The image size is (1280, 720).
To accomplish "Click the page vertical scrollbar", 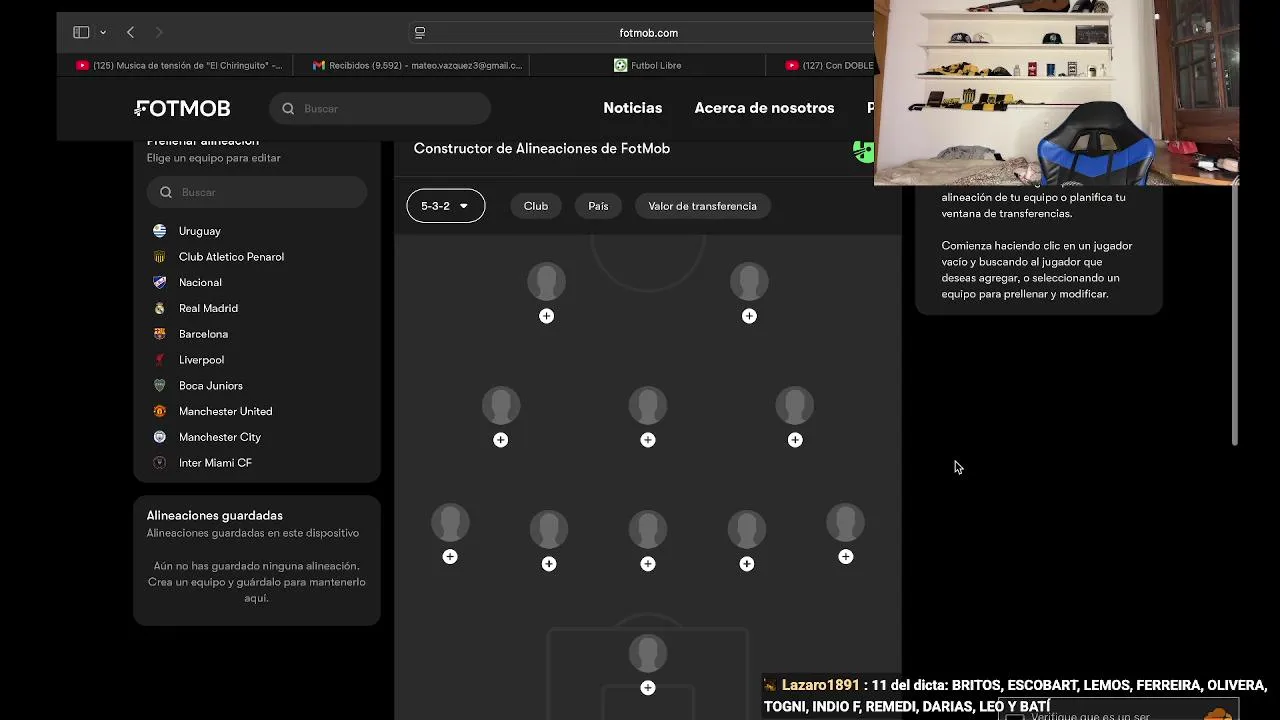I will [x=1235, y=316].
